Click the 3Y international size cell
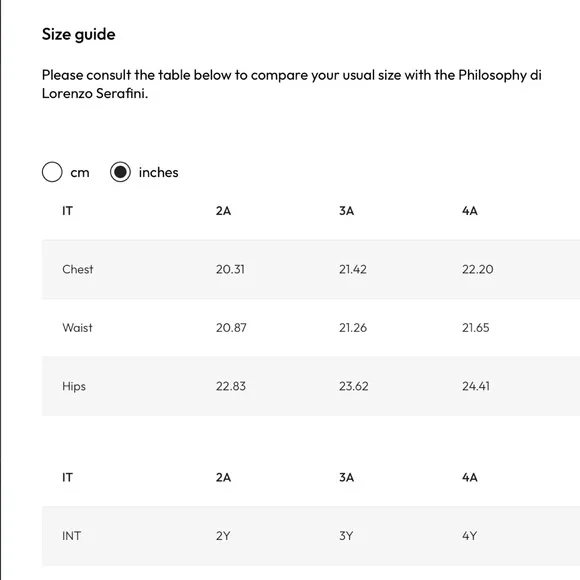 pyautogui.click(x=346, y=536)
